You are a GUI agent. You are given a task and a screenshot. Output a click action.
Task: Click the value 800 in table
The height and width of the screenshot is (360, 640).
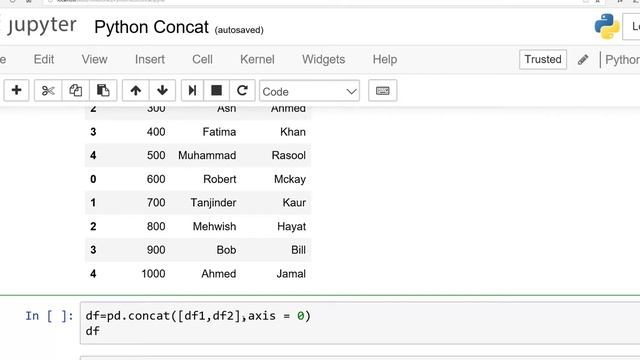156,227
